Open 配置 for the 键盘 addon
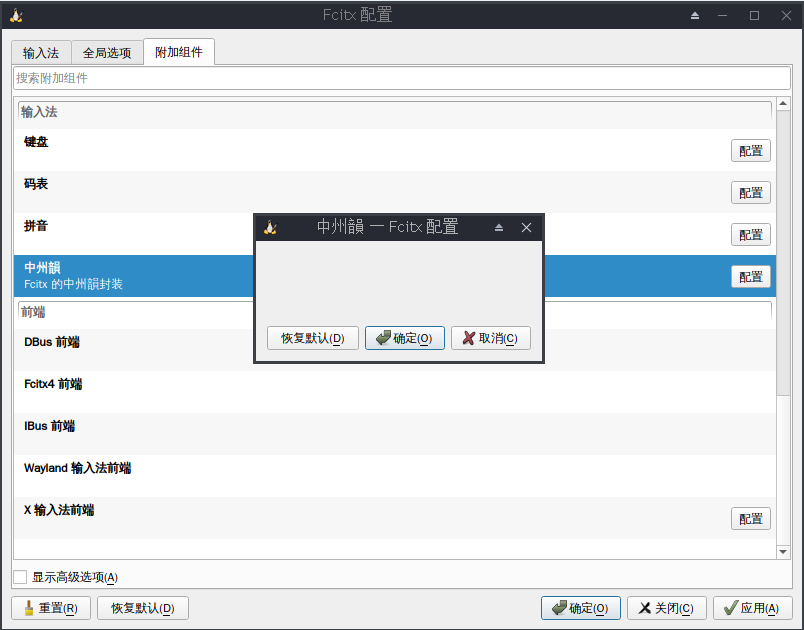 click(x=751, y=151)
